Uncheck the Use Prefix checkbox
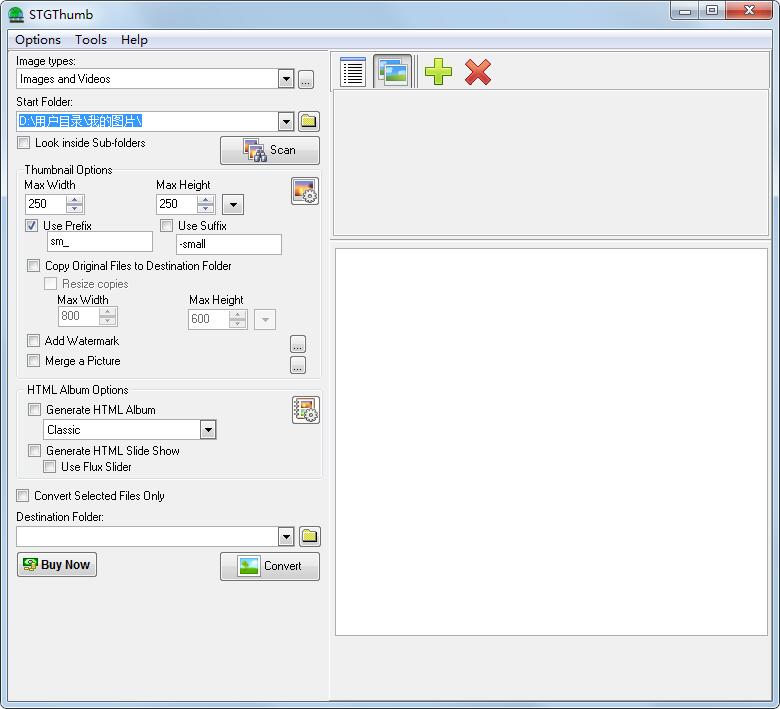Screen dimensions: 780x709 32,226
